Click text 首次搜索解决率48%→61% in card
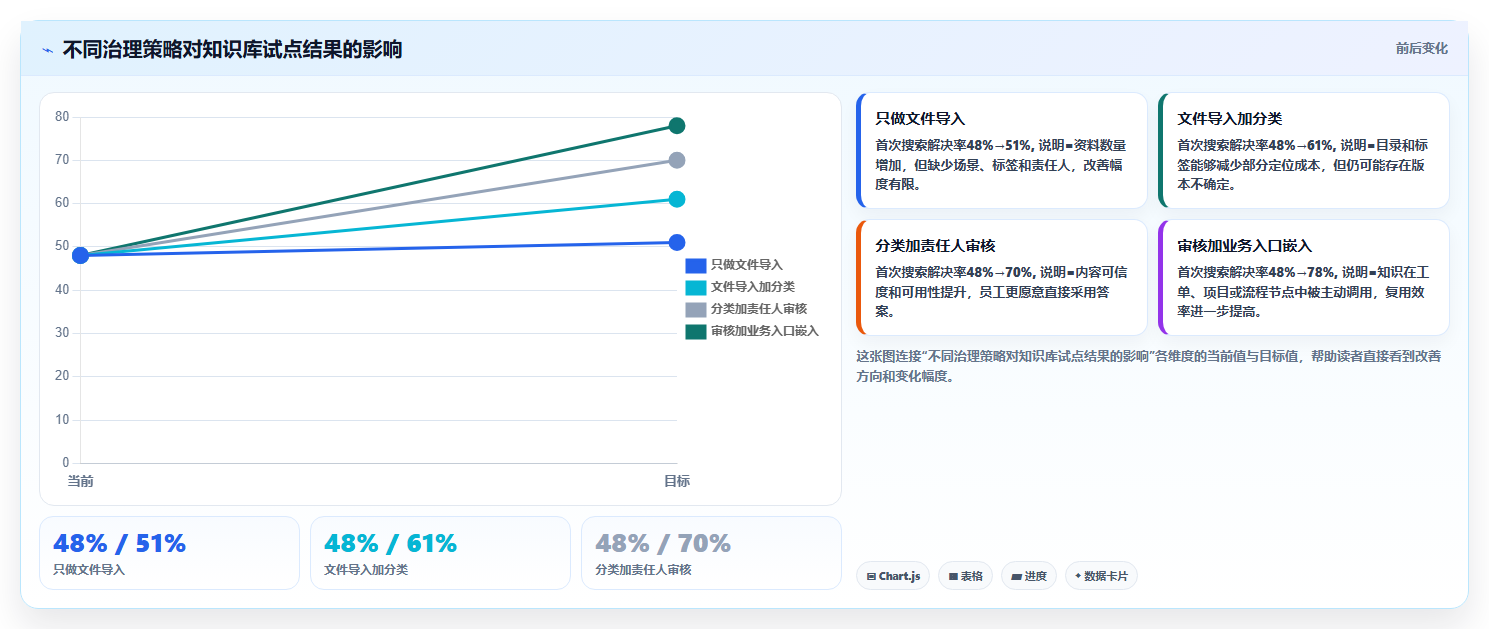 1256,145
